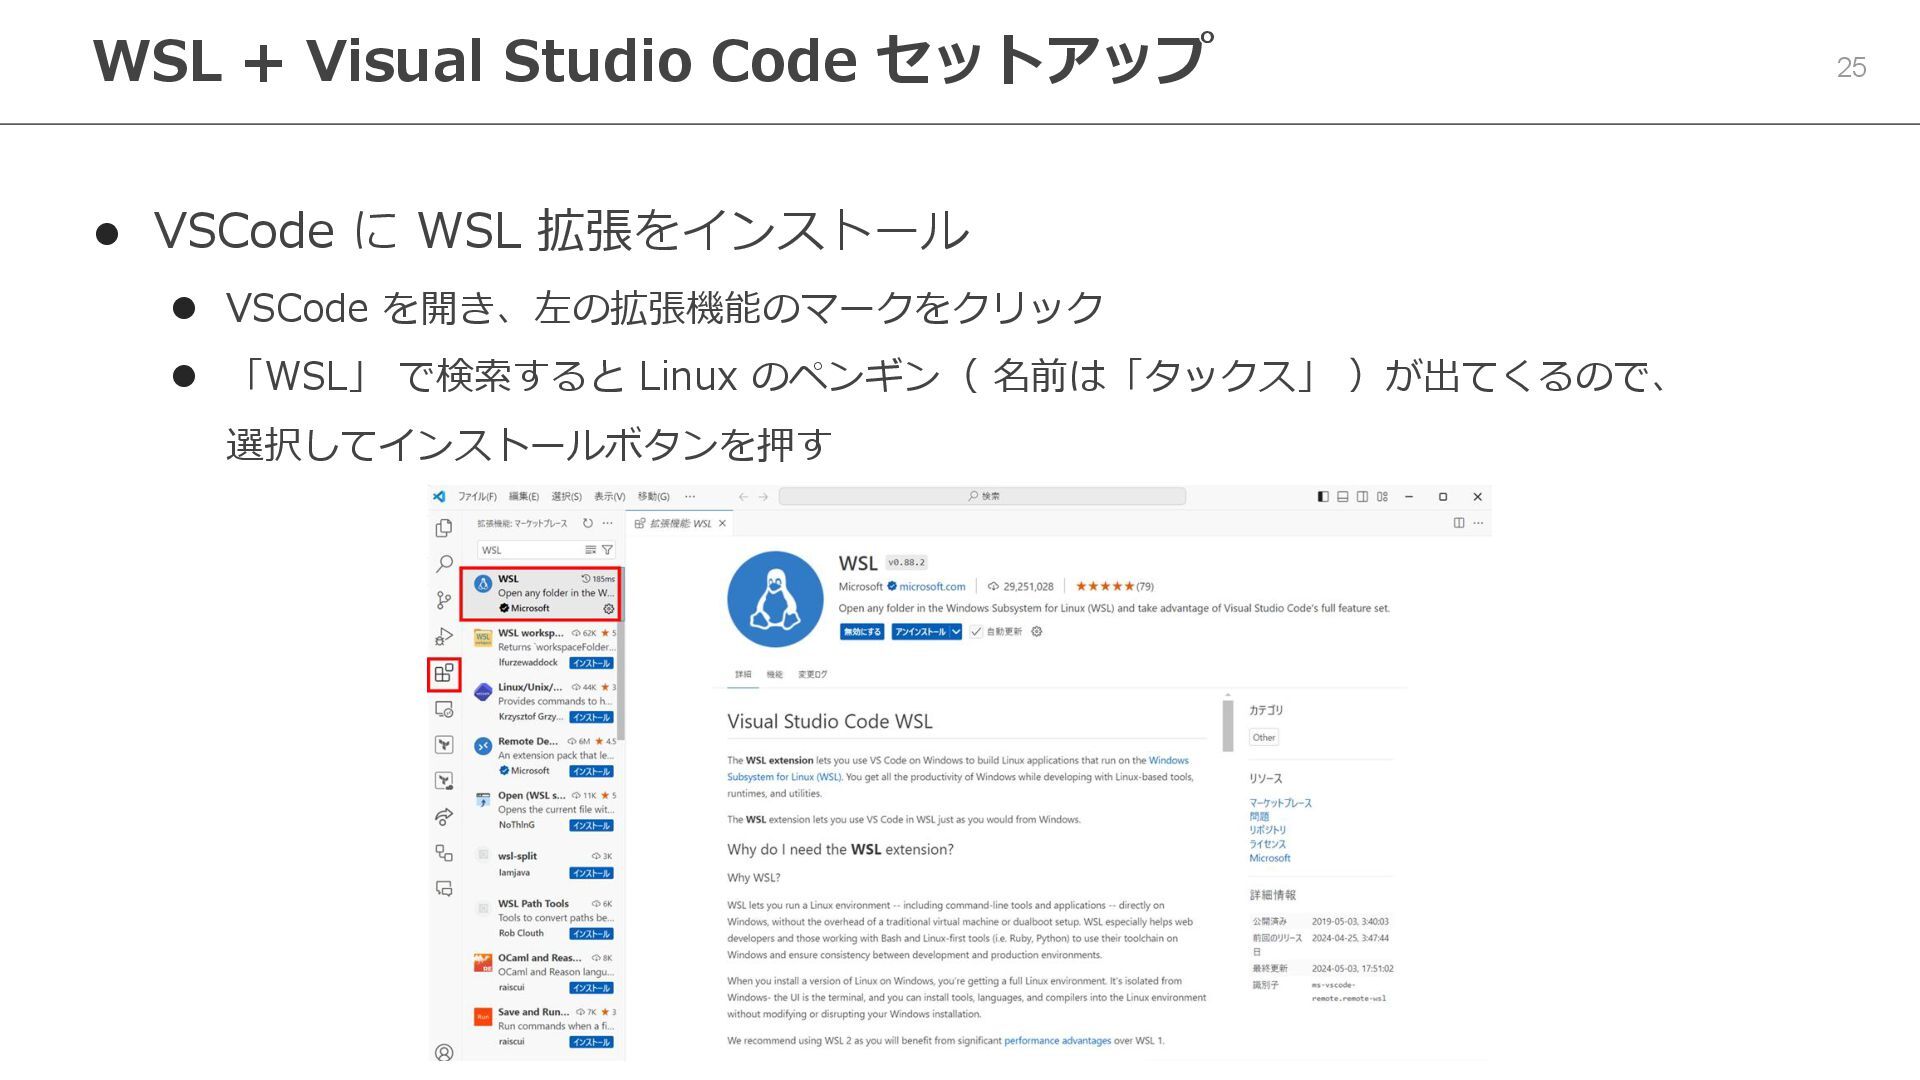Open the マーケットプレース resource link
This screenshot has width=1920, height=1080.
(x=1280, y=803)
